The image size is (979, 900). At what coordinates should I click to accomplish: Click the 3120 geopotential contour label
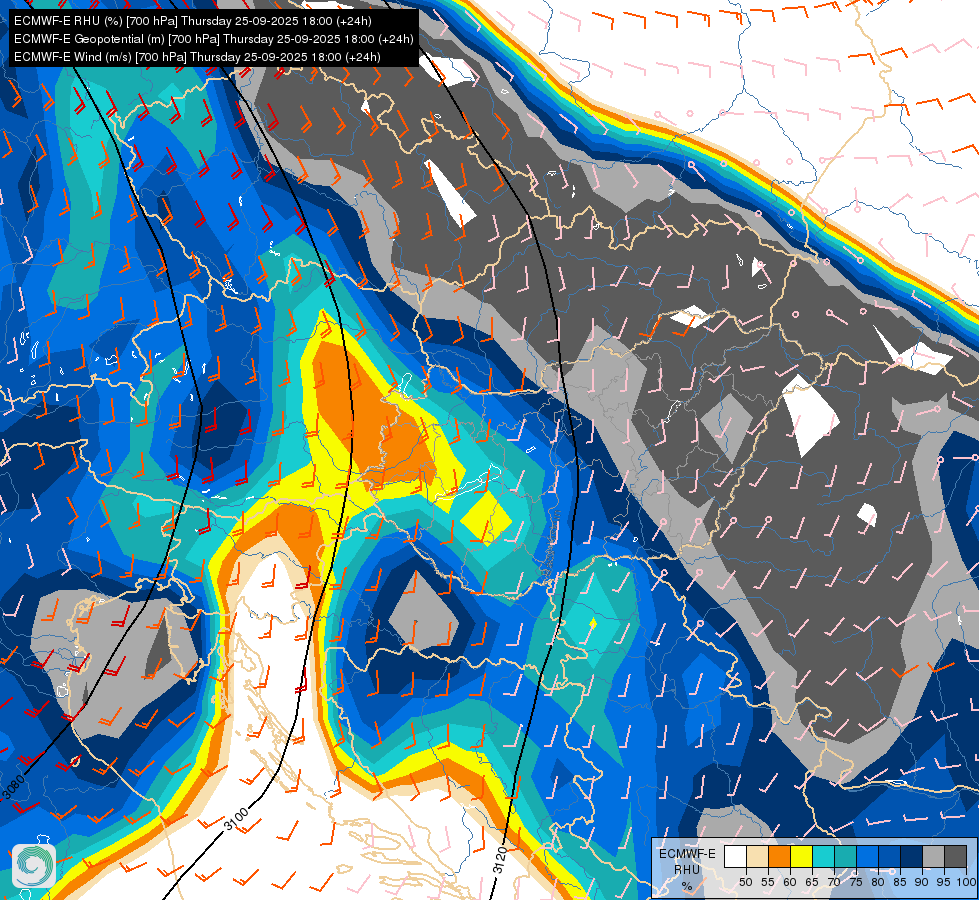[500, 861]
